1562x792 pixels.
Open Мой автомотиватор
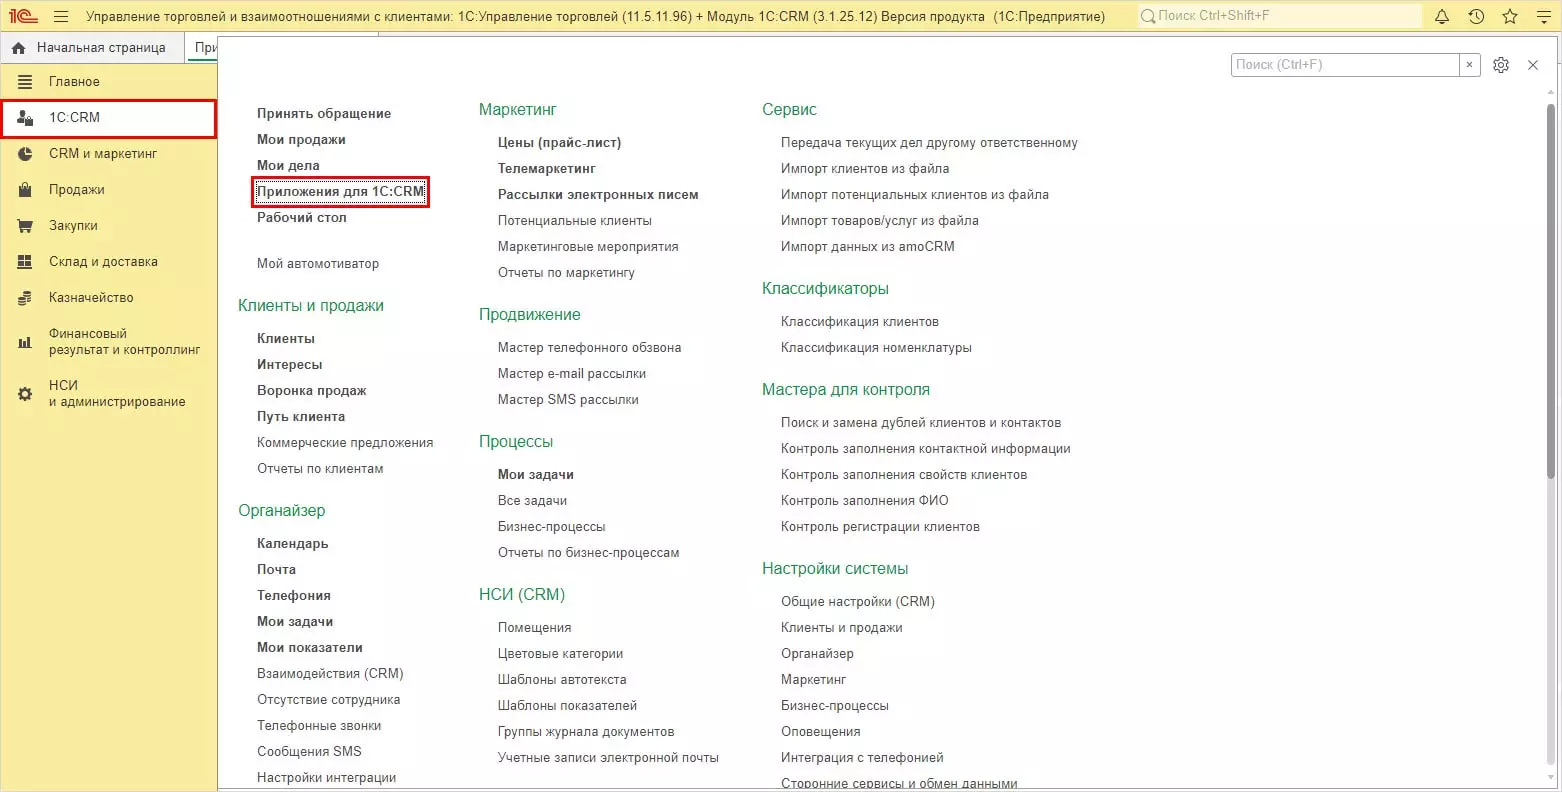[x=318, y=264]
